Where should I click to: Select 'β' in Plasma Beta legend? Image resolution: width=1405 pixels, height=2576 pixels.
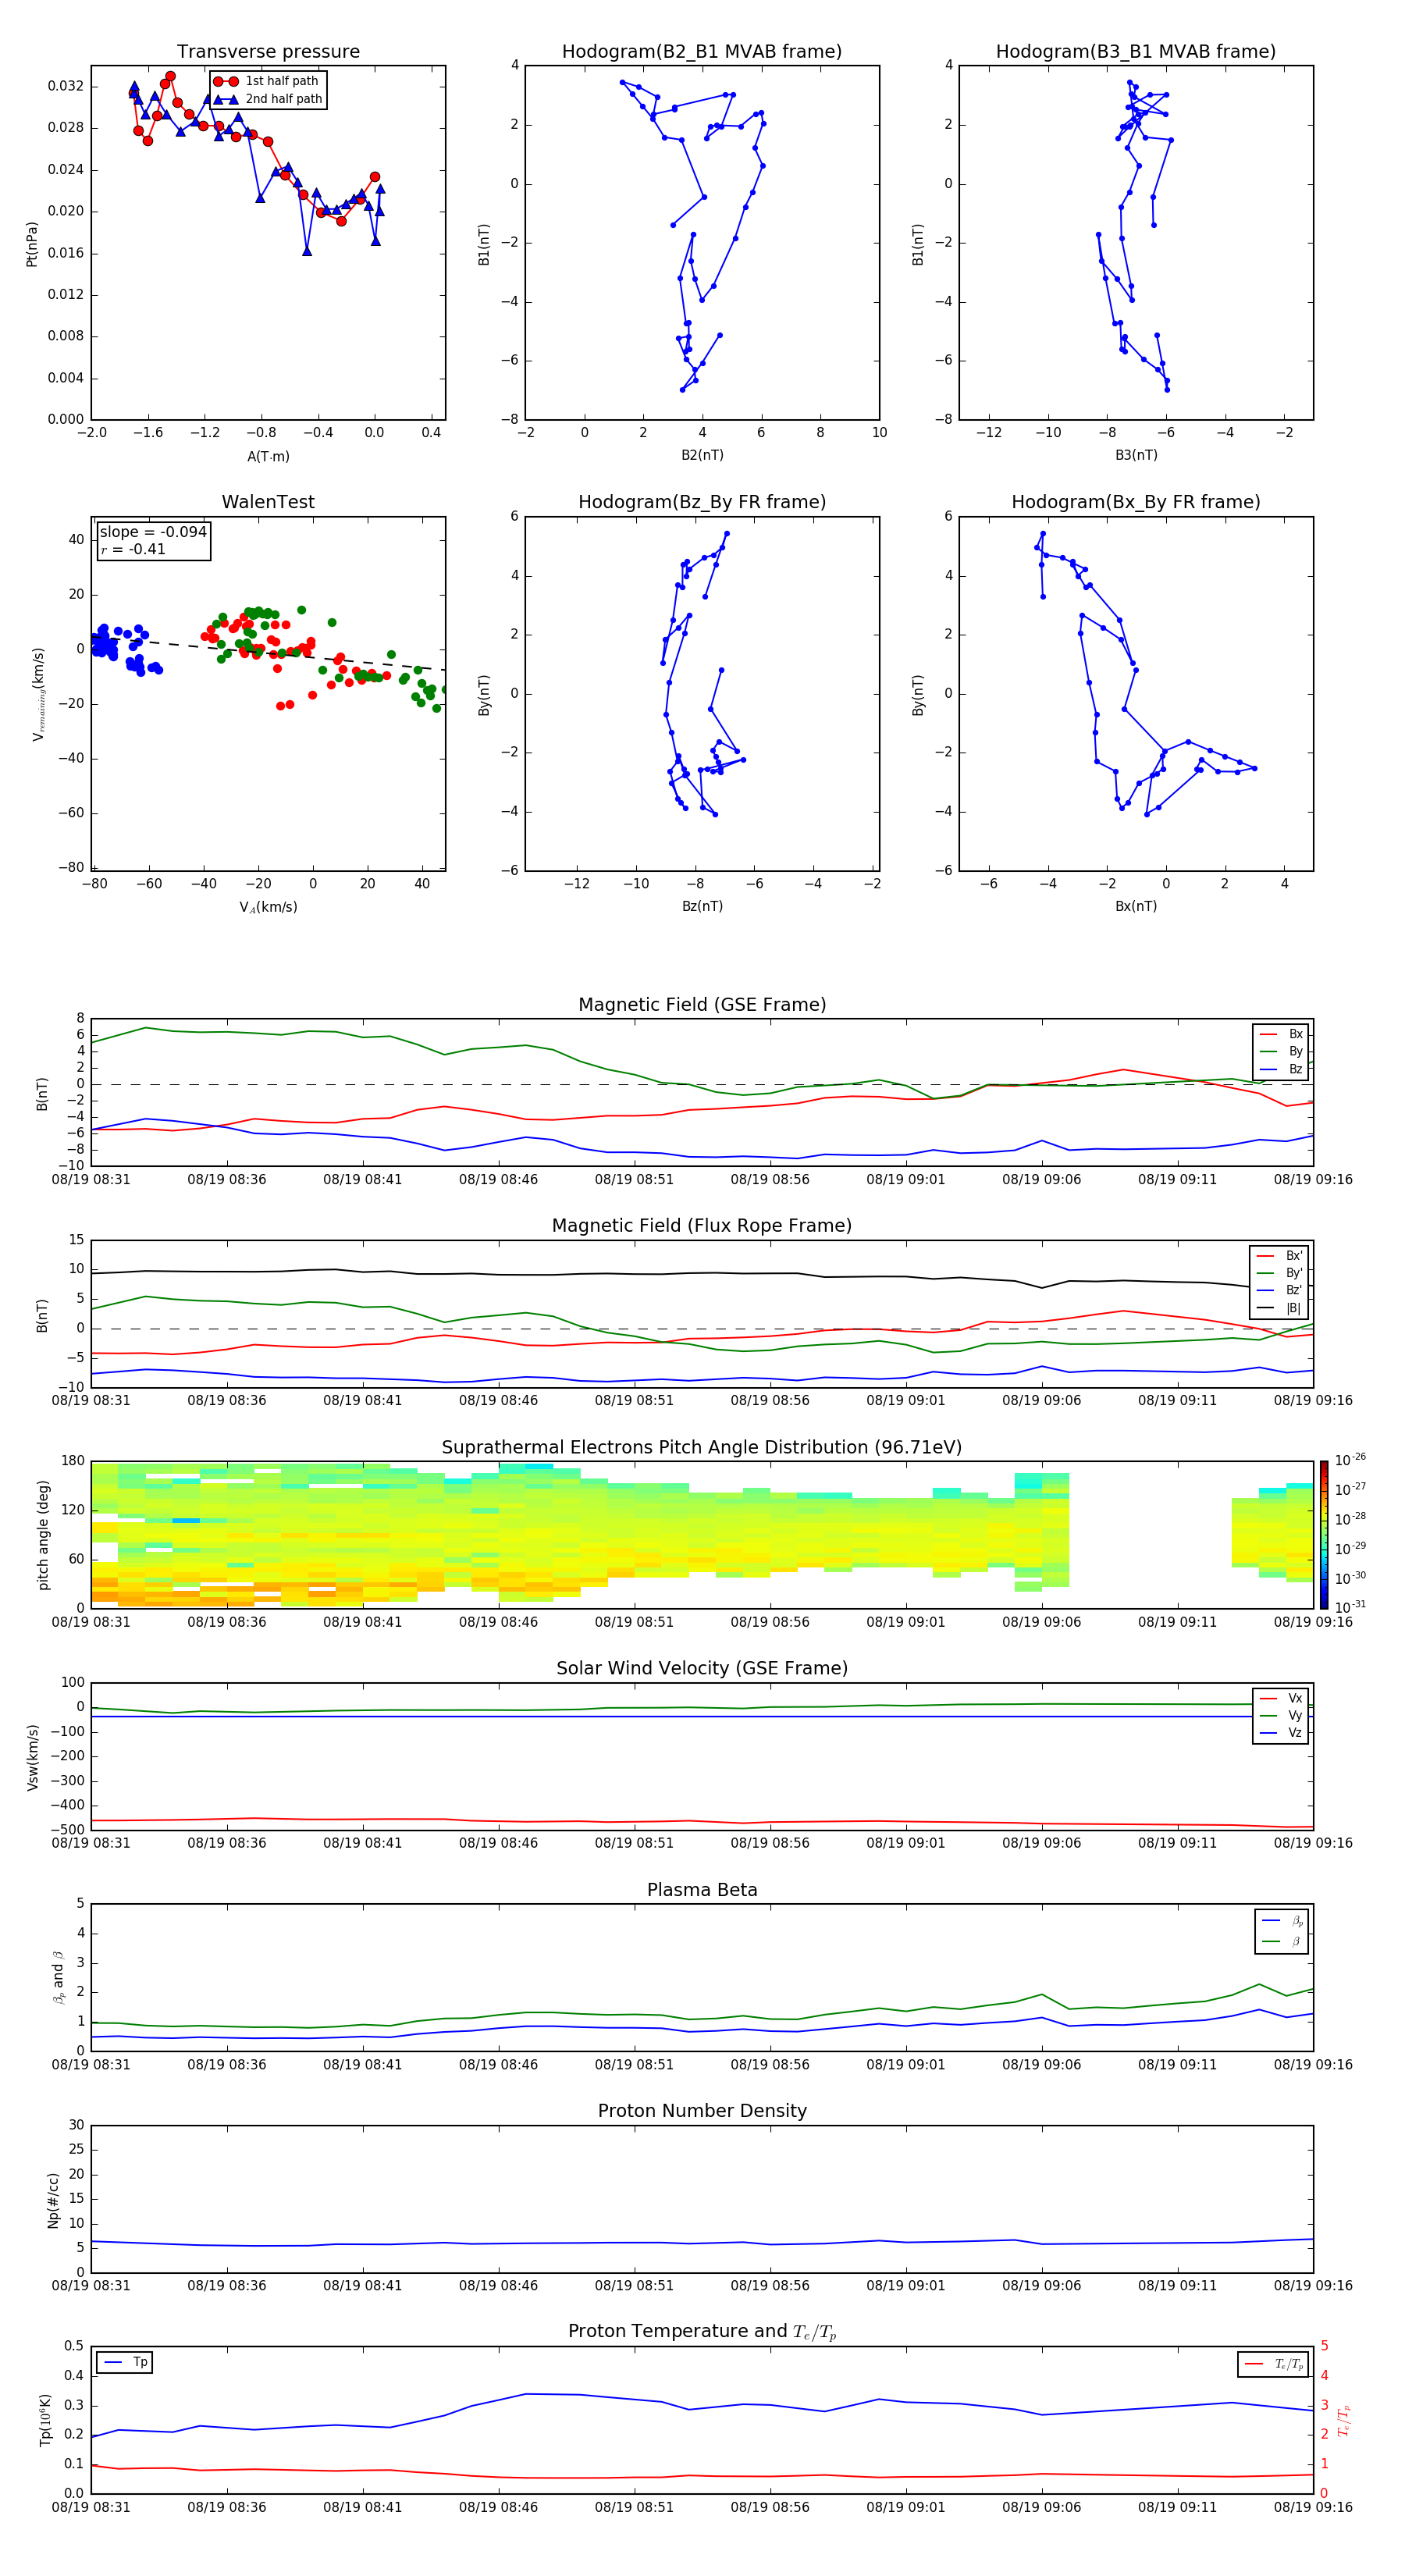1282,1941
